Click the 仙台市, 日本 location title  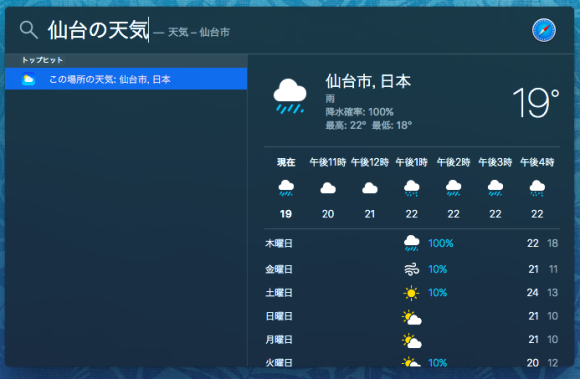368,81
